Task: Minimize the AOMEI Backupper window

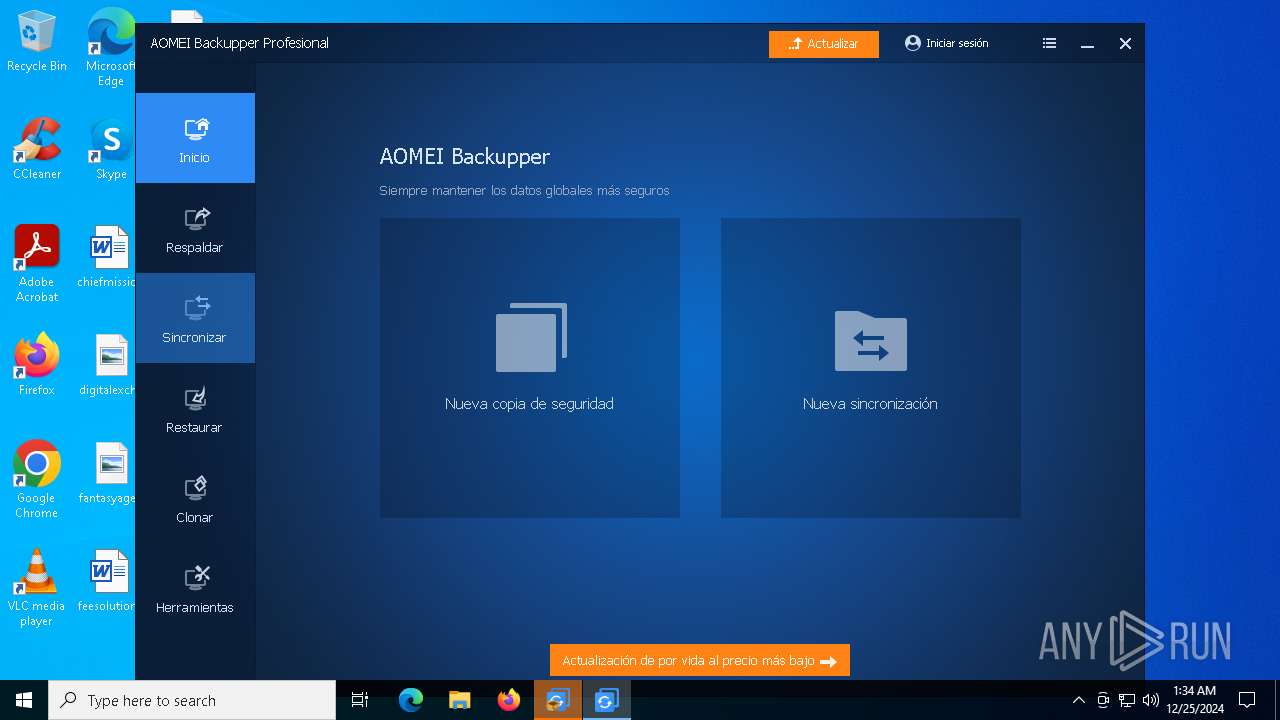Action: tap(1087, 44)
